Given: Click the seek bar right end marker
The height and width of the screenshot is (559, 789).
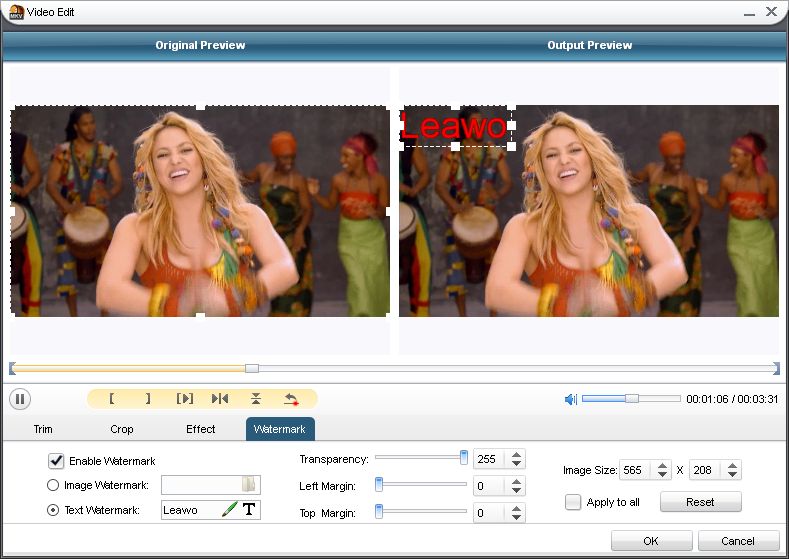Looking at the screenshot, I should point(776,369).
